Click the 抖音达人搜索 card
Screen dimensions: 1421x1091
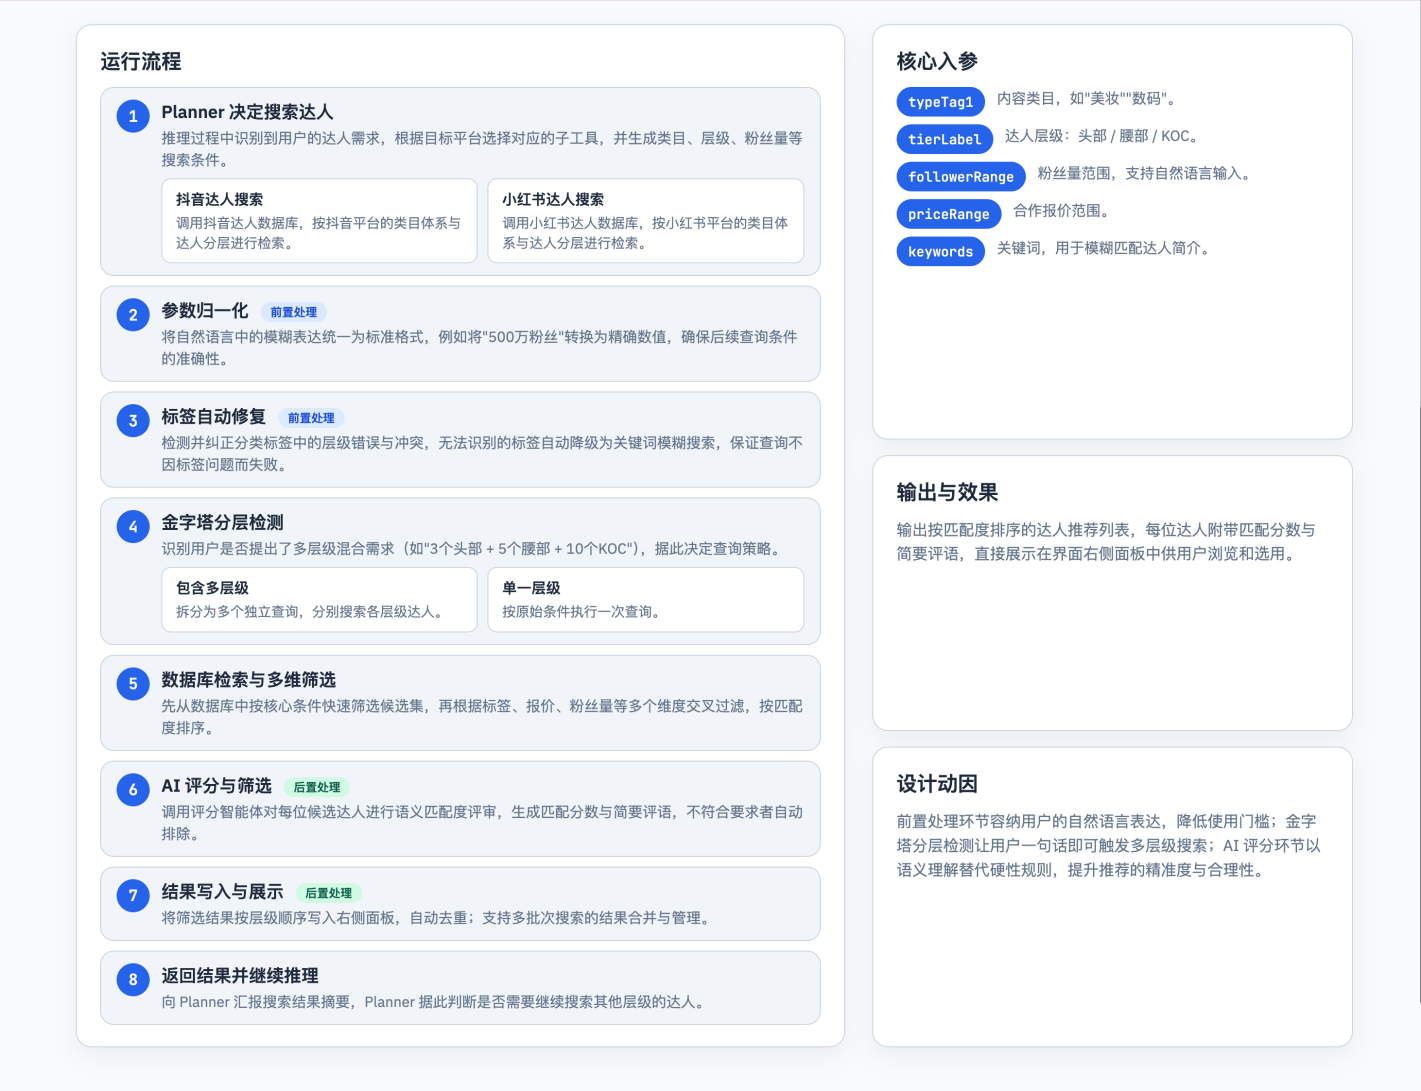click(320, 221)
